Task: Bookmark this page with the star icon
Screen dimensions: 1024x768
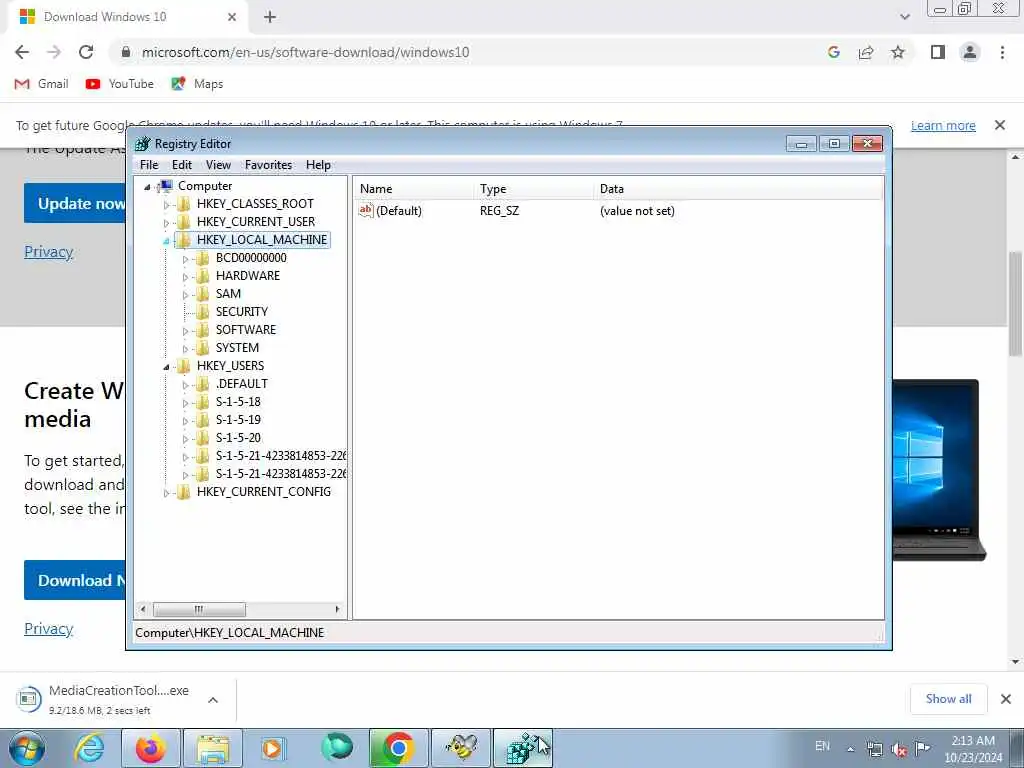Action: [898, 52]
